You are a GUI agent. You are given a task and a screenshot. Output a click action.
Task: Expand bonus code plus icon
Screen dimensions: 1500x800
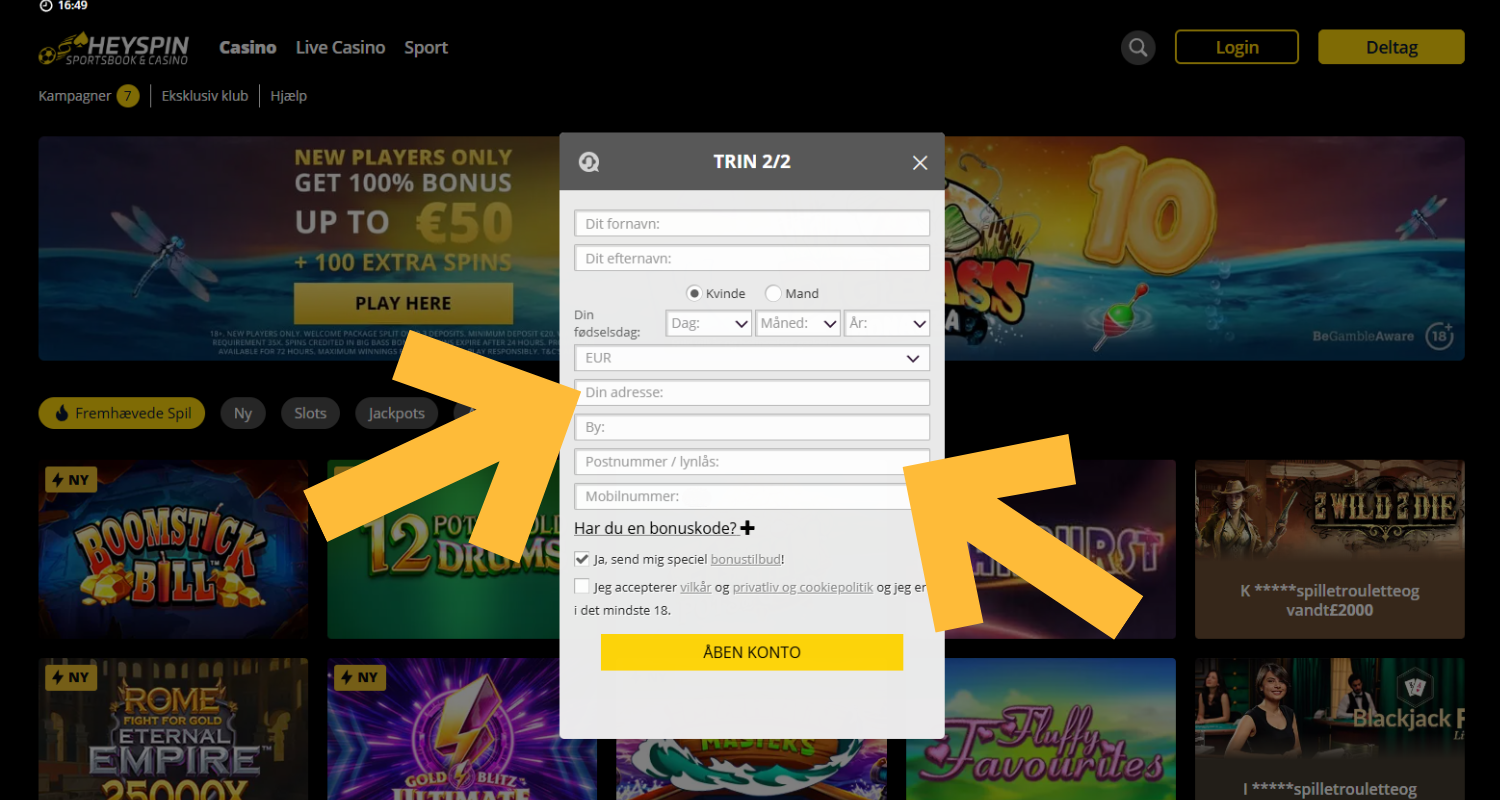tap(748, 528)
